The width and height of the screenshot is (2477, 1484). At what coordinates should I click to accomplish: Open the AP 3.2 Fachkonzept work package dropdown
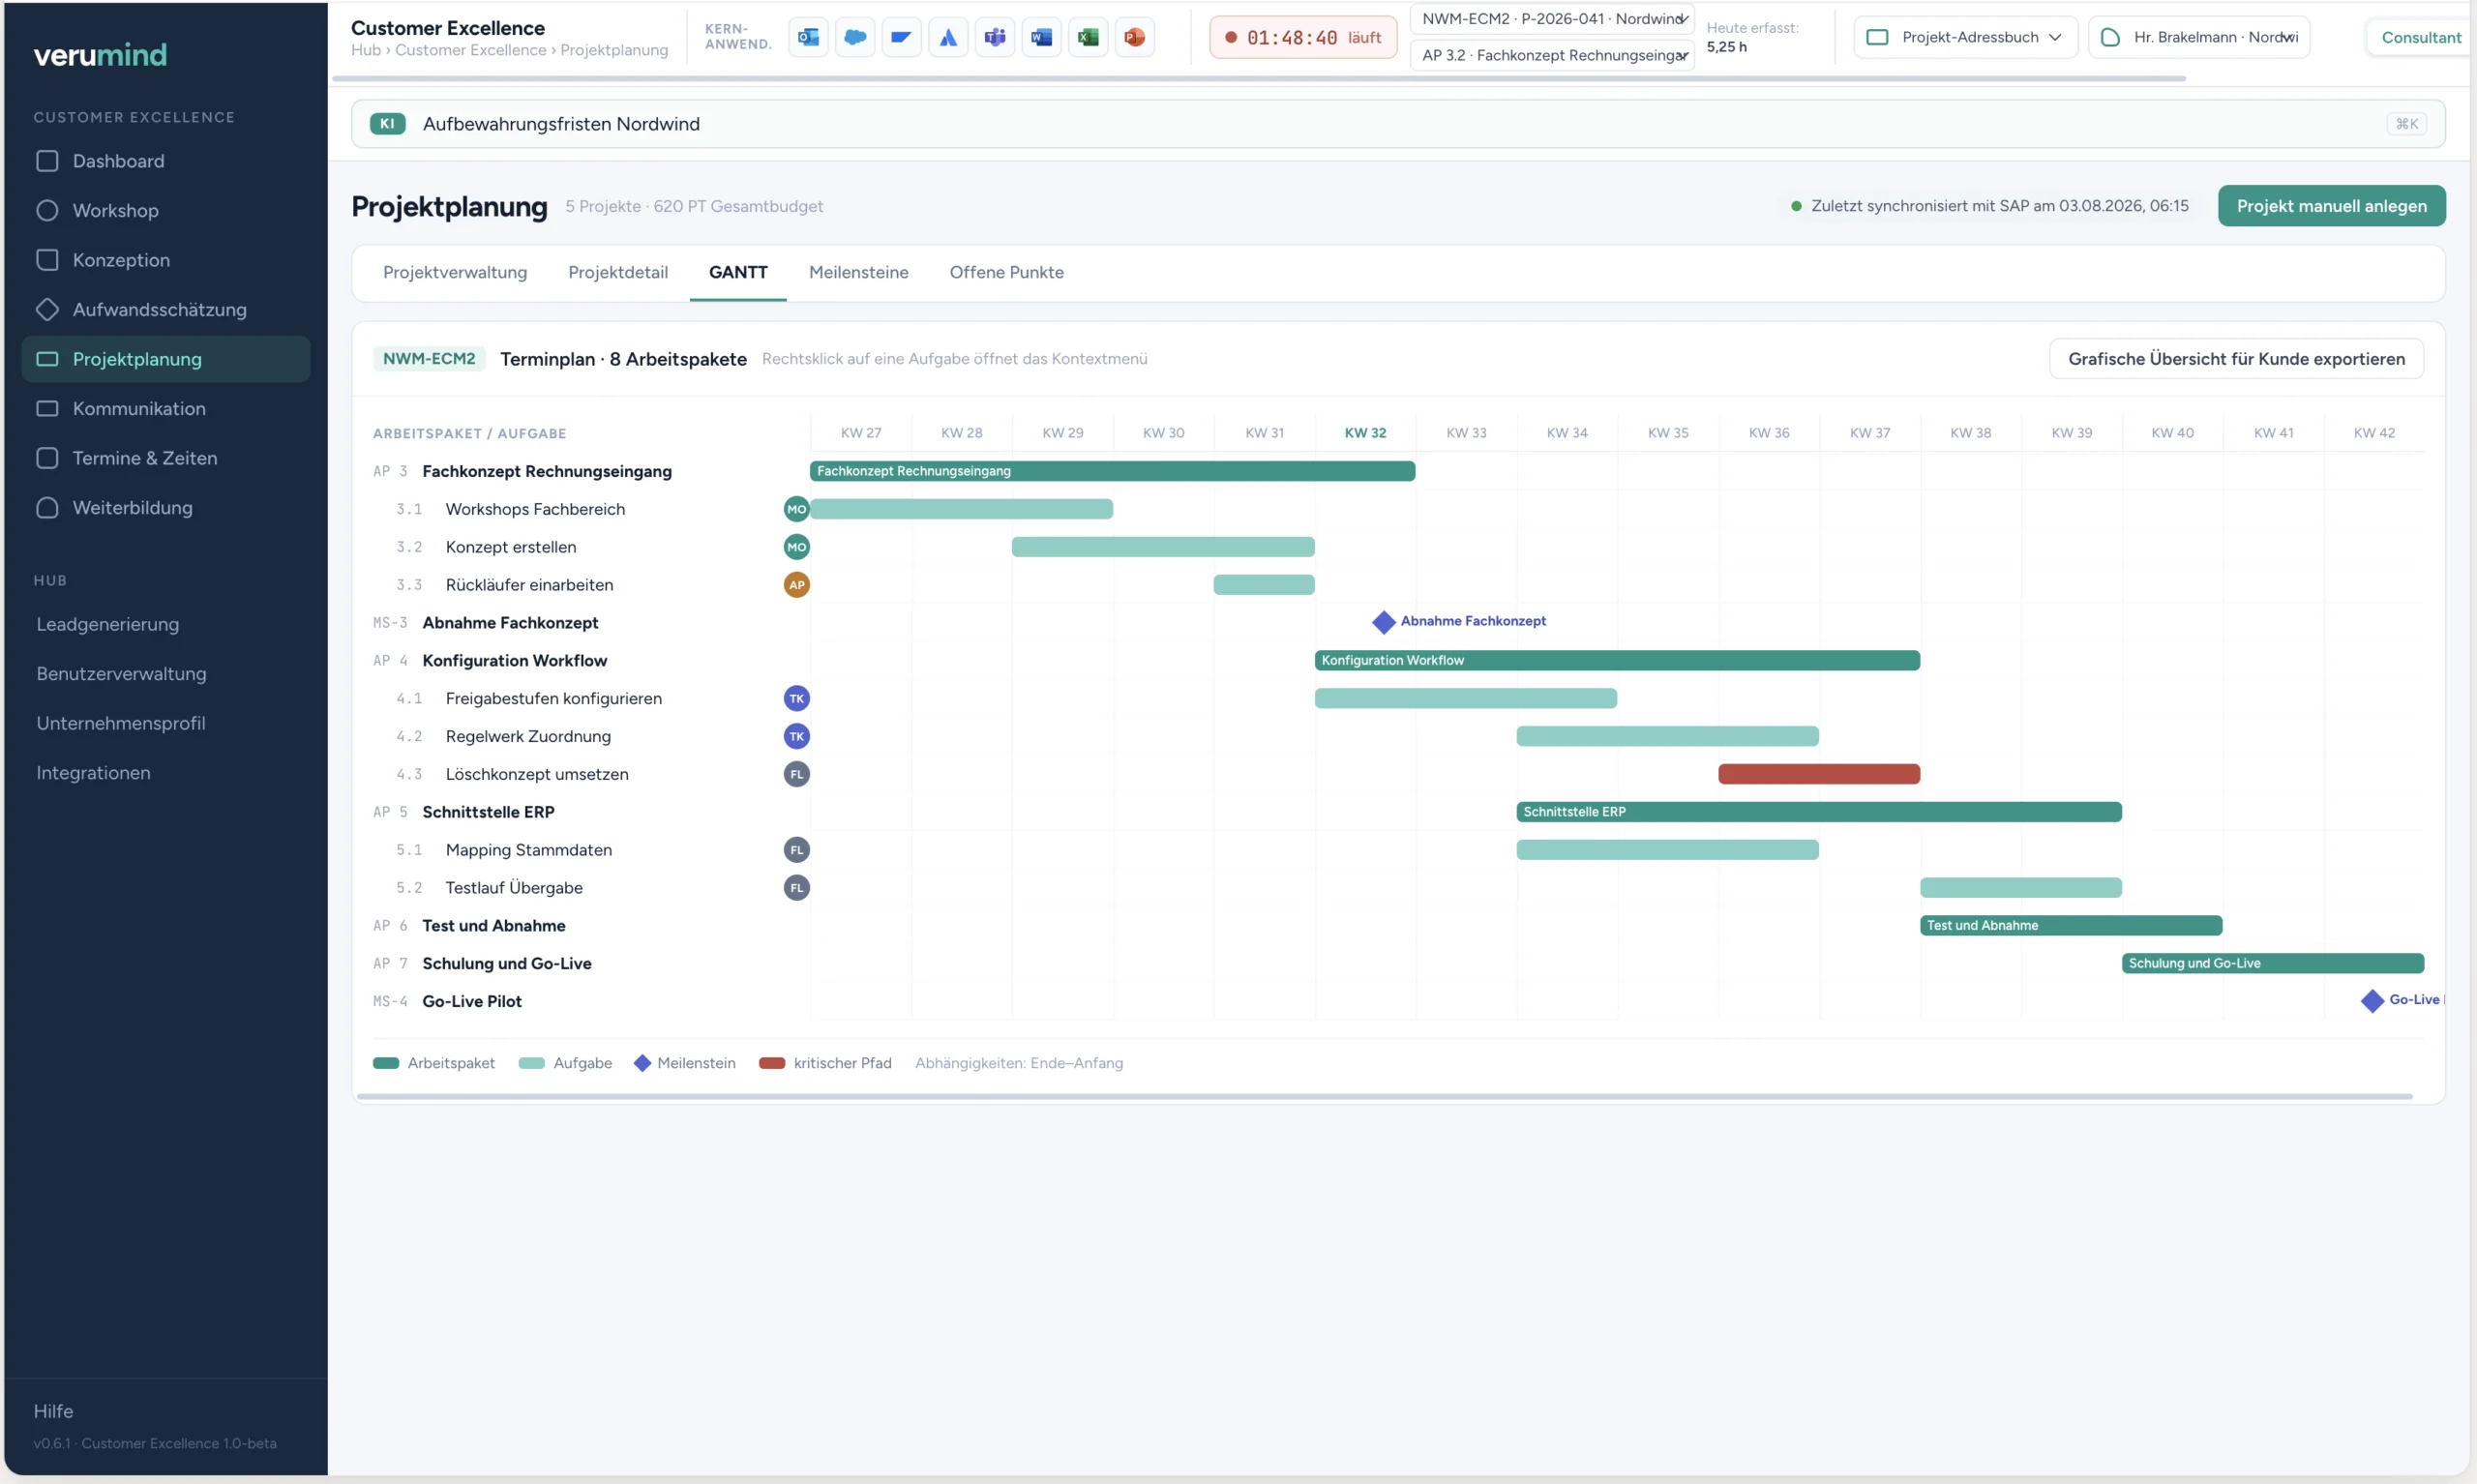pyautogui.click(x=1552, y=55)
